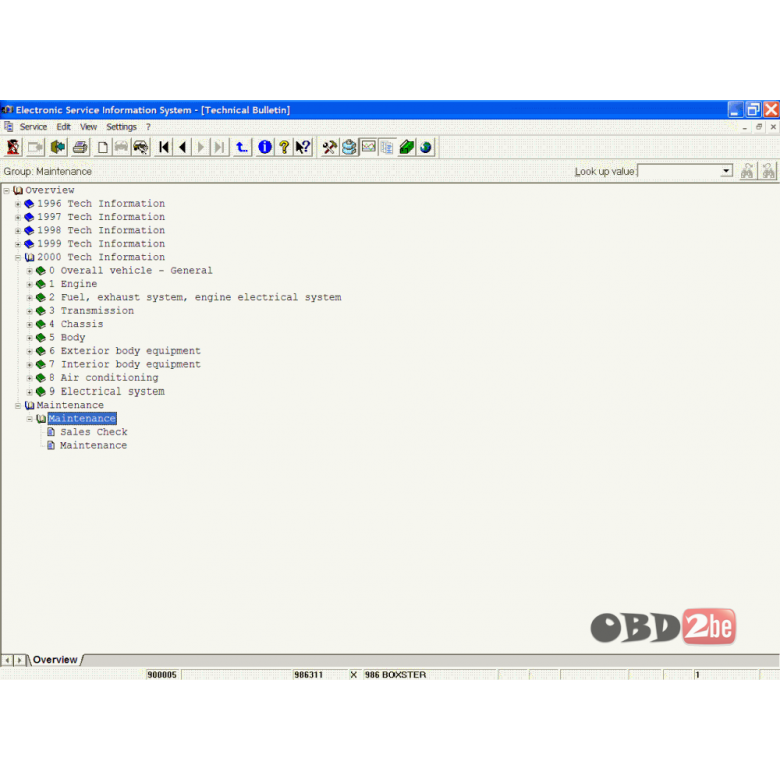Select 8 Air conditioning item
The width and height of the screenshot is (780, 780).
[x=103, y=378]
